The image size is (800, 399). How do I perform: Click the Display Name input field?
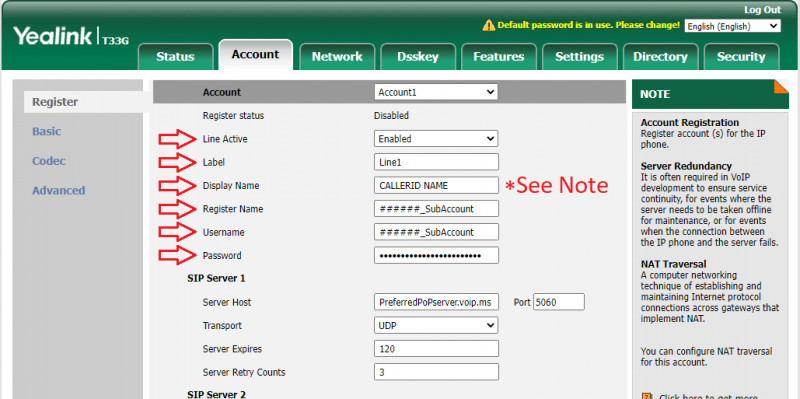(x=436, y=186)
